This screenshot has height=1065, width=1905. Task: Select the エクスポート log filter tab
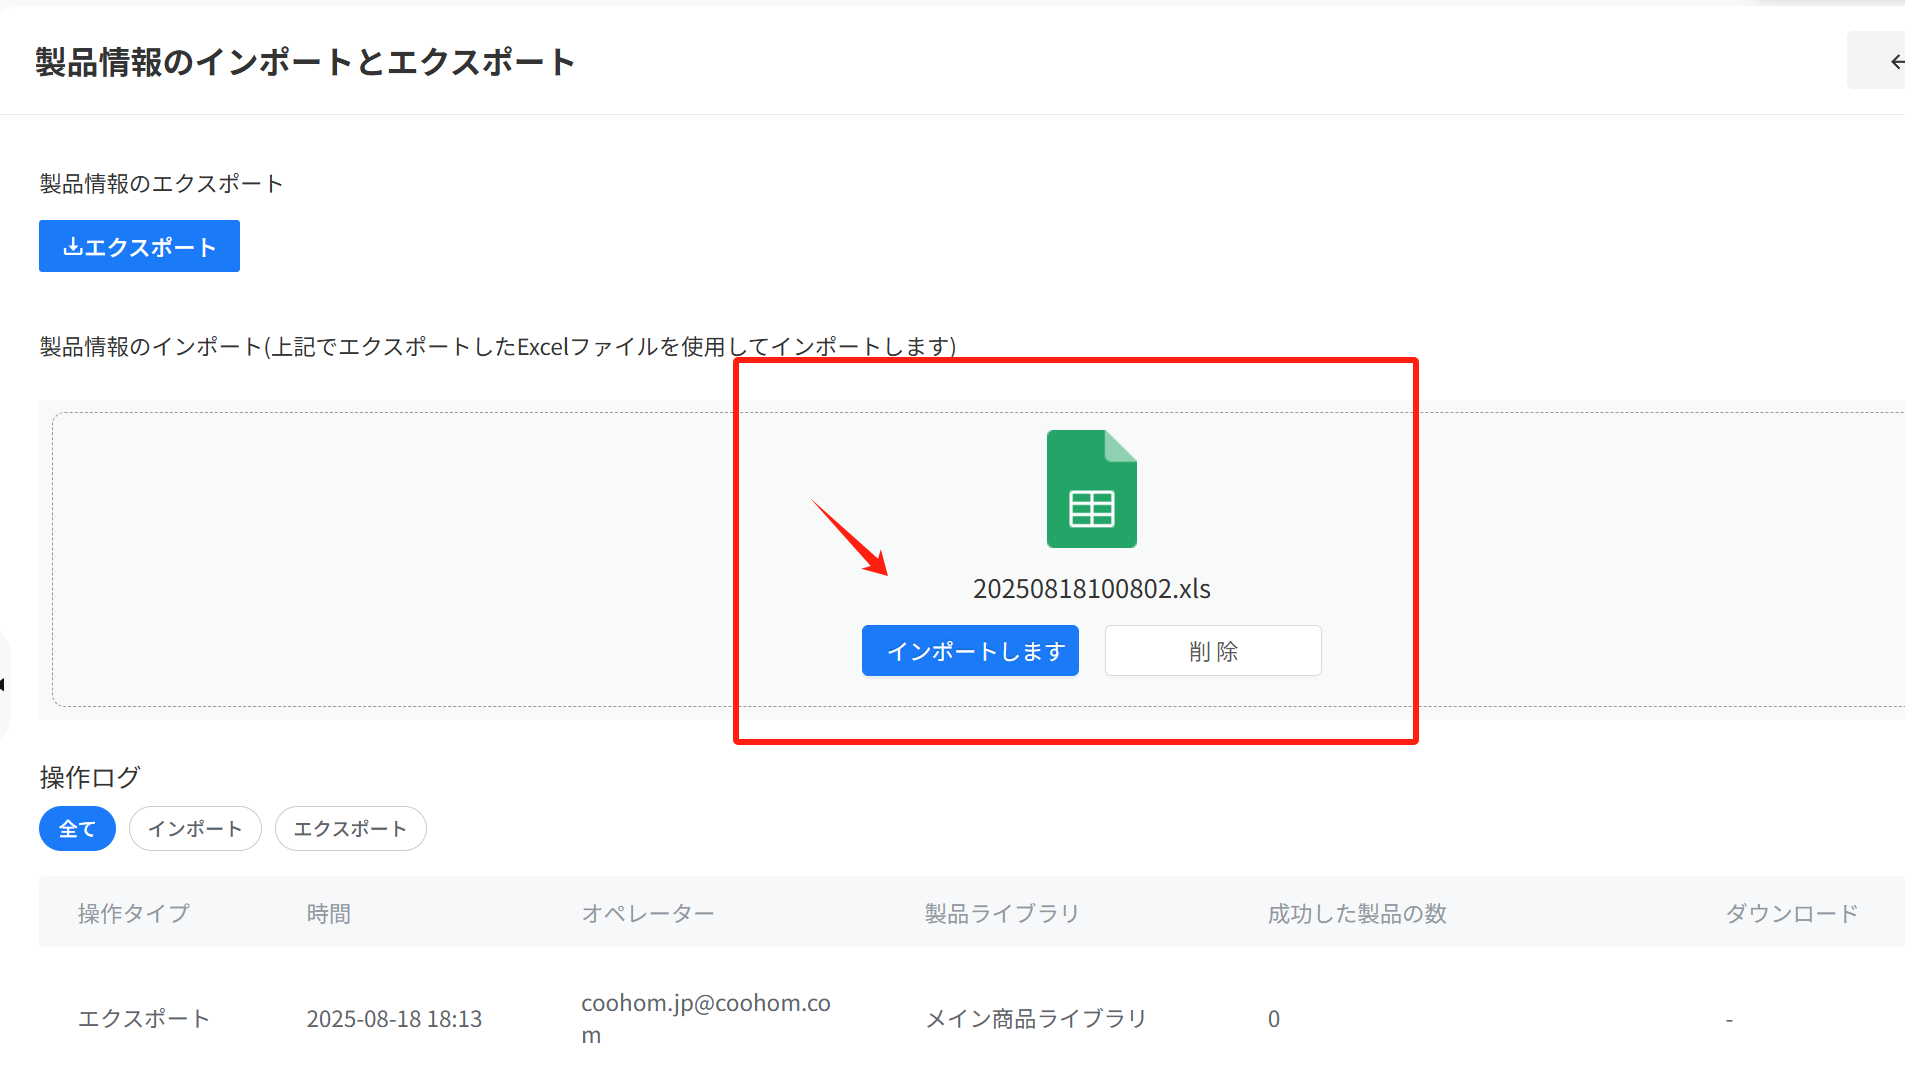coord(350,829)
